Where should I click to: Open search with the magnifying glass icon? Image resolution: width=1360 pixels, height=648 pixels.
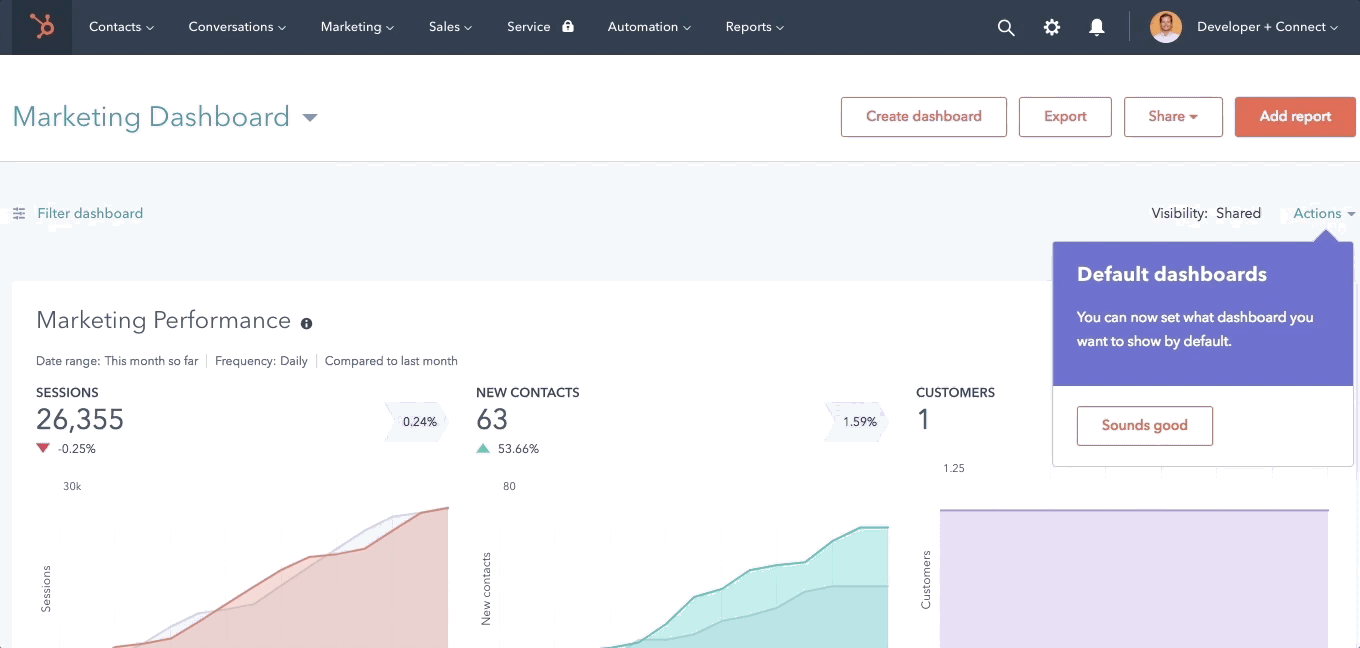tap(1006, 28)
